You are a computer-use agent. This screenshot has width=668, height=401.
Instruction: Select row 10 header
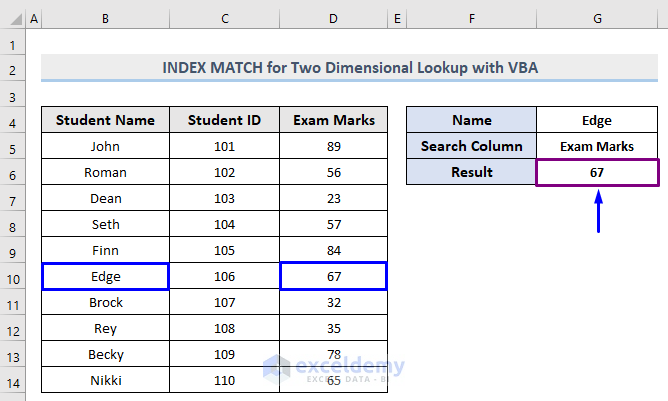coord(13,276)
